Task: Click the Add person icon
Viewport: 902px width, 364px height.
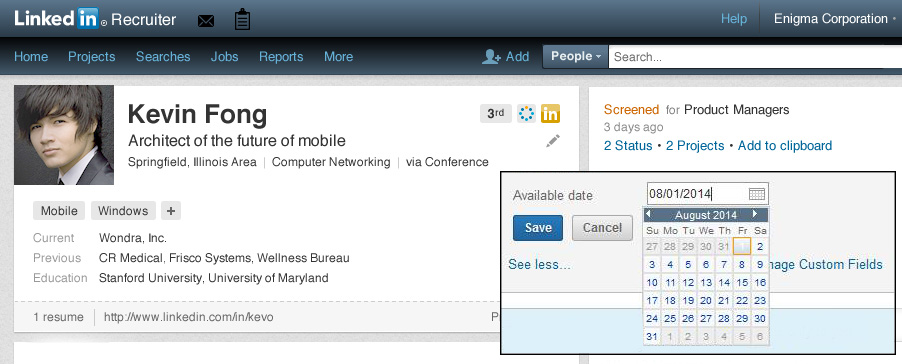Action: tap(491, 56)
